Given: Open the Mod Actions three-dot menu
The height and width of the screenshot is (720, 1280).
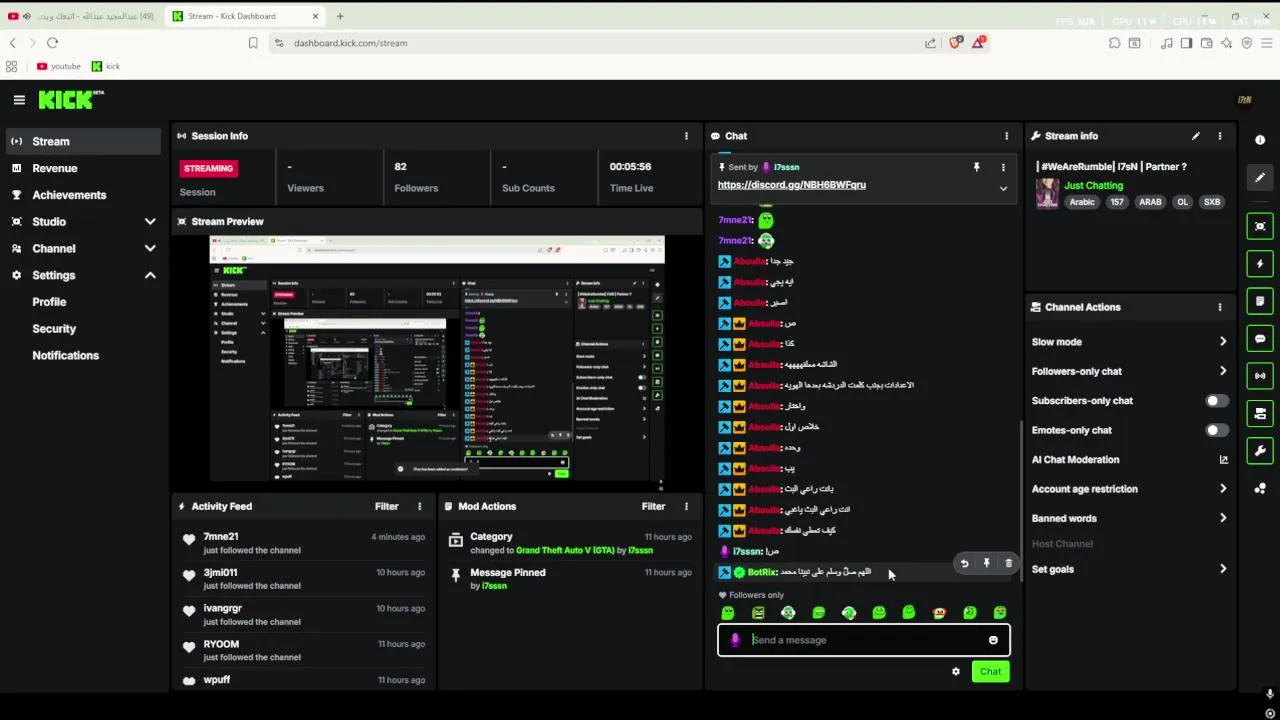Looking at the screenshot, I should point(686,506).
